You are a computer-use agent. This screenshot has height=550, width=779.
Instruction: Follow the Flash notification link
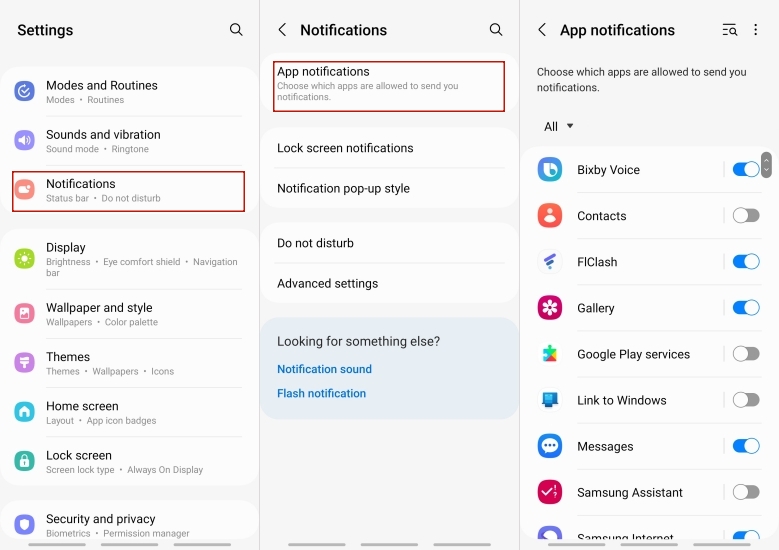321,393
